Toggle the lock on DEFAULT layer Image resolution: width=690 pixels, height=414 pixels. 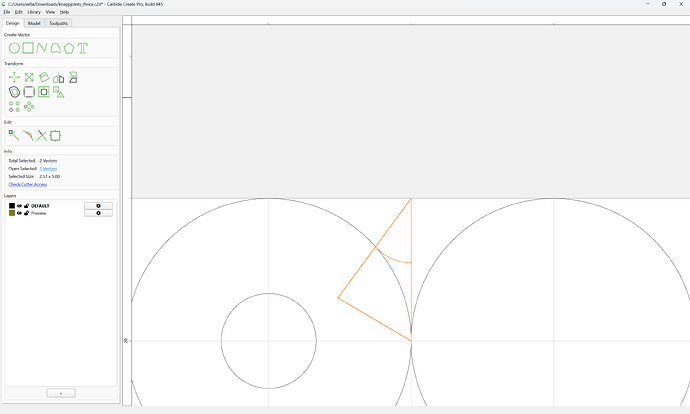point(26,206)
